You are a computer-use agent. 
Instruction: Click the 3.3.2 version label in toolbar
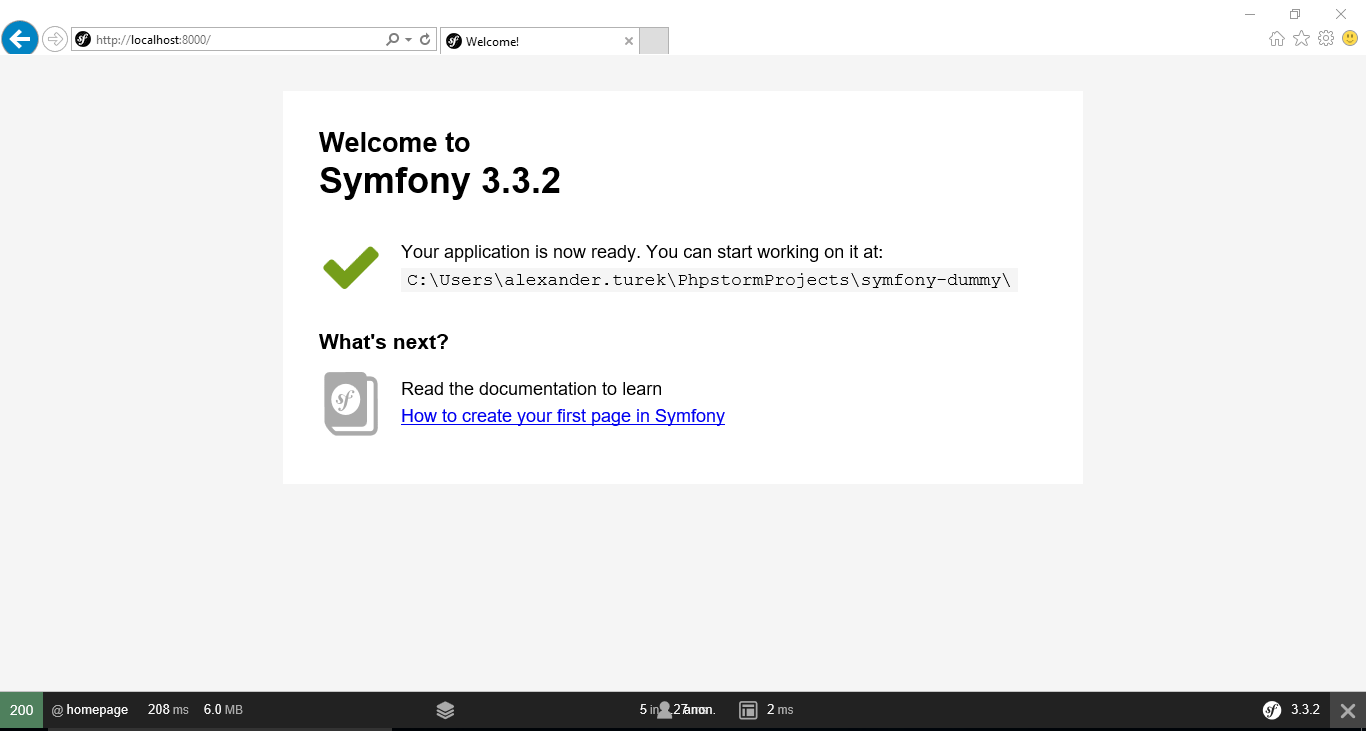(x=1305, y=710)
